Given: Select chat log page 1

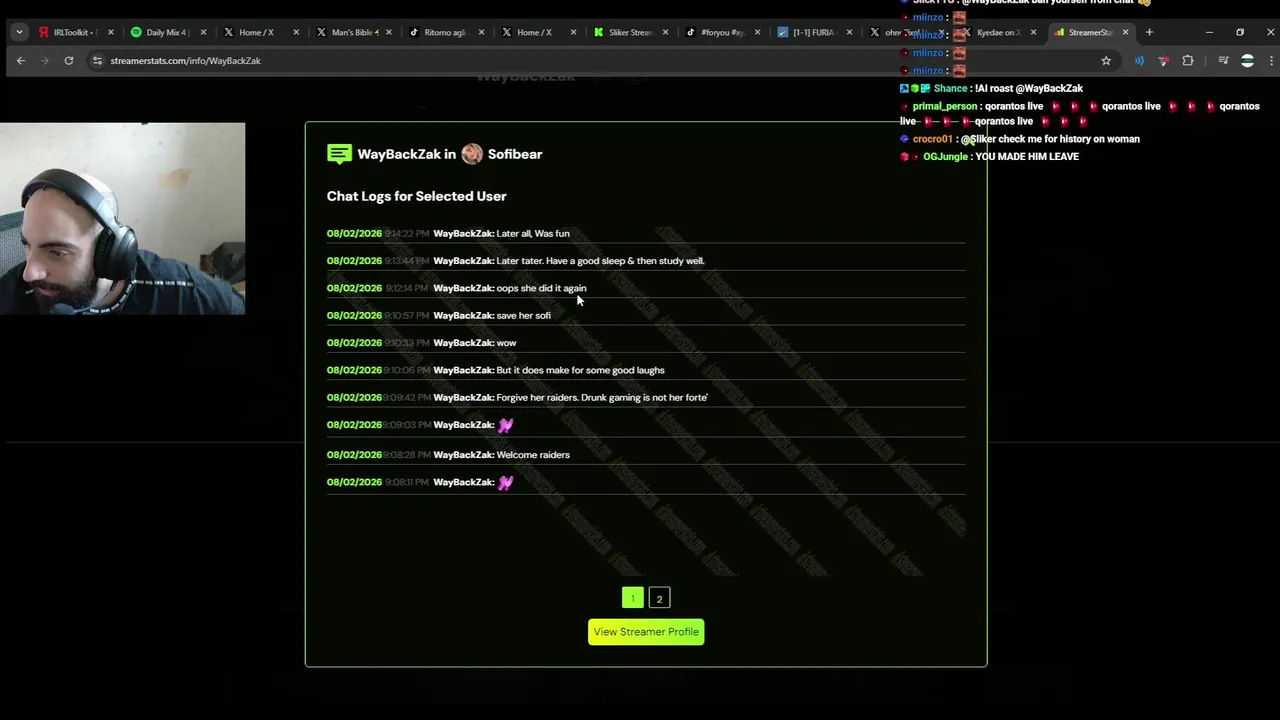Looking at the screenshot, I should tap(633, 598).
